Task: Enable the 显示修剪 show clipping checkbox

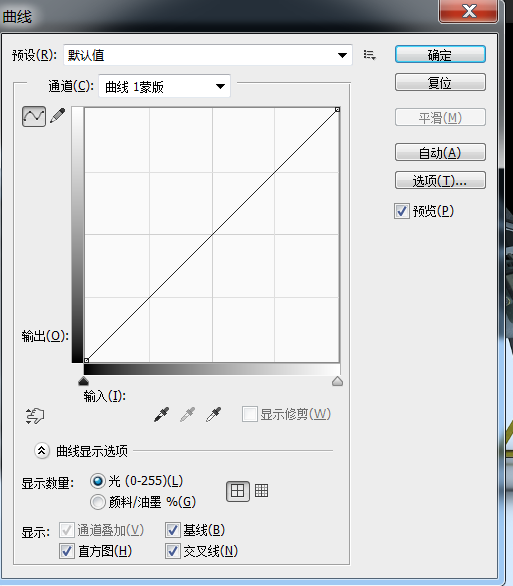Action: (x=250, y=414)
